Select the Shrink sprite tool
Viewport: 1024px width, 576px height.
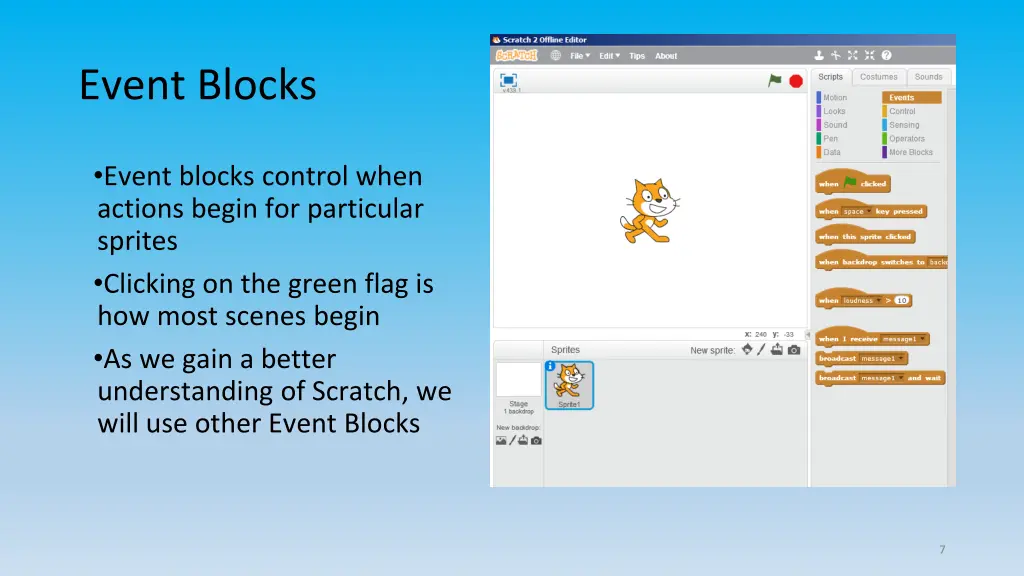point(869,56)
